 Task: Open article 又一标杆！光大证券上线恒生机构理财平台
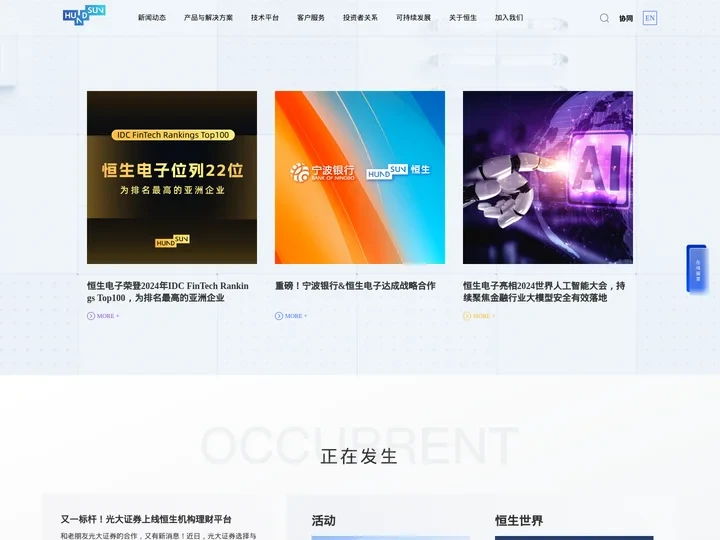[x=146, y=519]
